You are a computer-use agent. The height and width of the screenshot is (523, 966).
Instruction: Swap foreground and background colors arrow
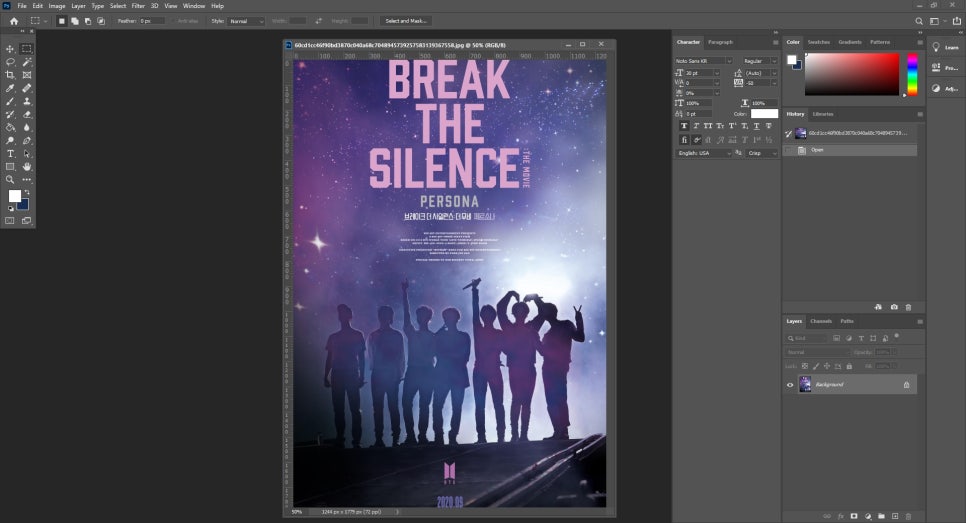26,192
